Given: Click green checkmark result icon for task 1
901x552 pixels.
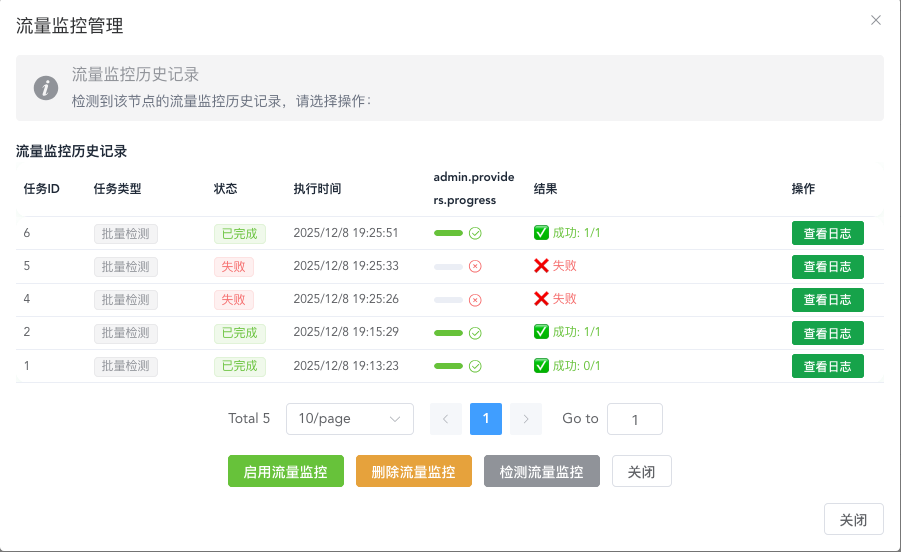Looking at the screenshot, I should pyautogui.click(x=542, y=366).
